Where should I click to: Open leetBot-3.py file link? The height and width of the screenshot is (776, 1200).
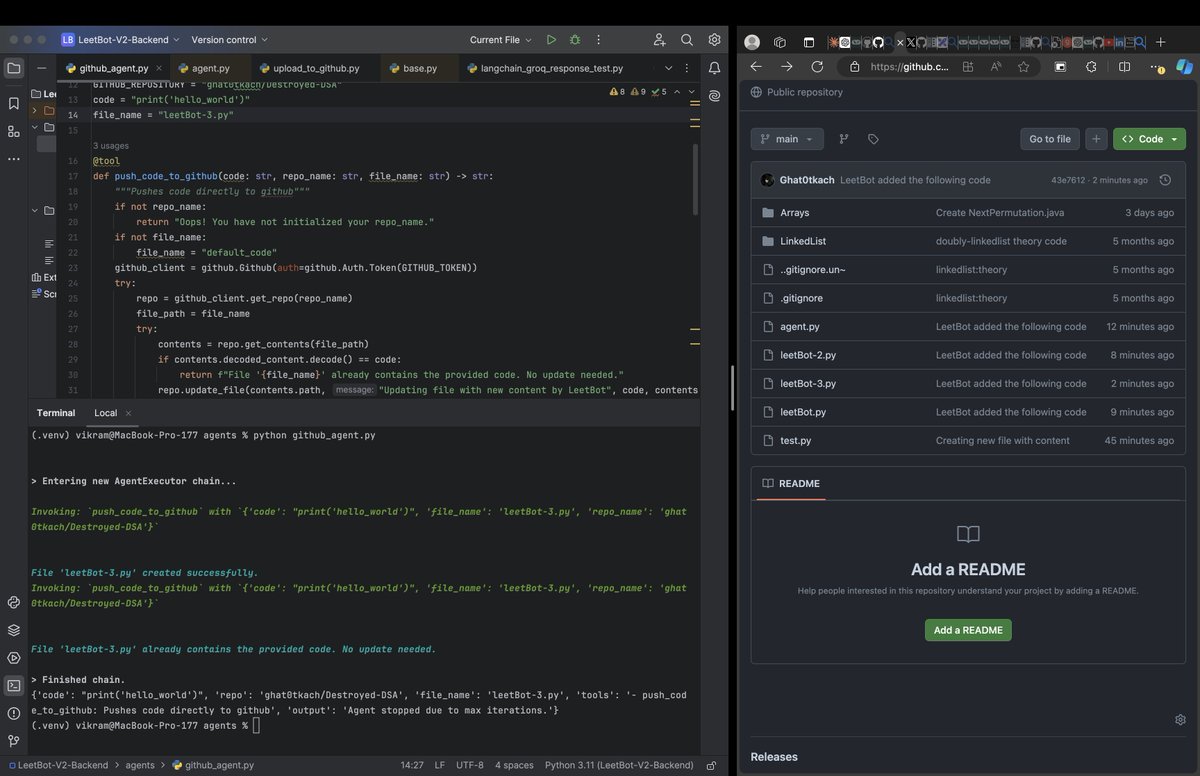[808, 383]
